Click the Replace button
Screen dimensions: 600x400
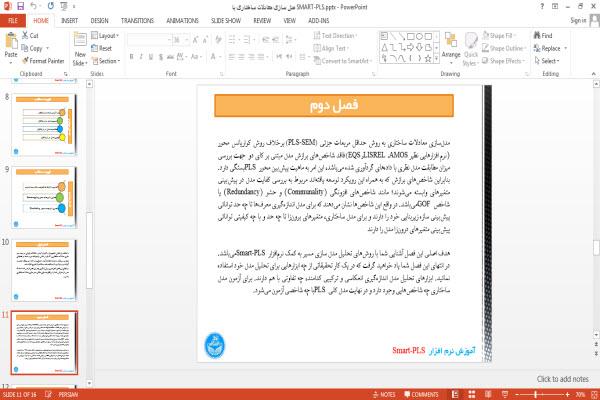point(550,48)
